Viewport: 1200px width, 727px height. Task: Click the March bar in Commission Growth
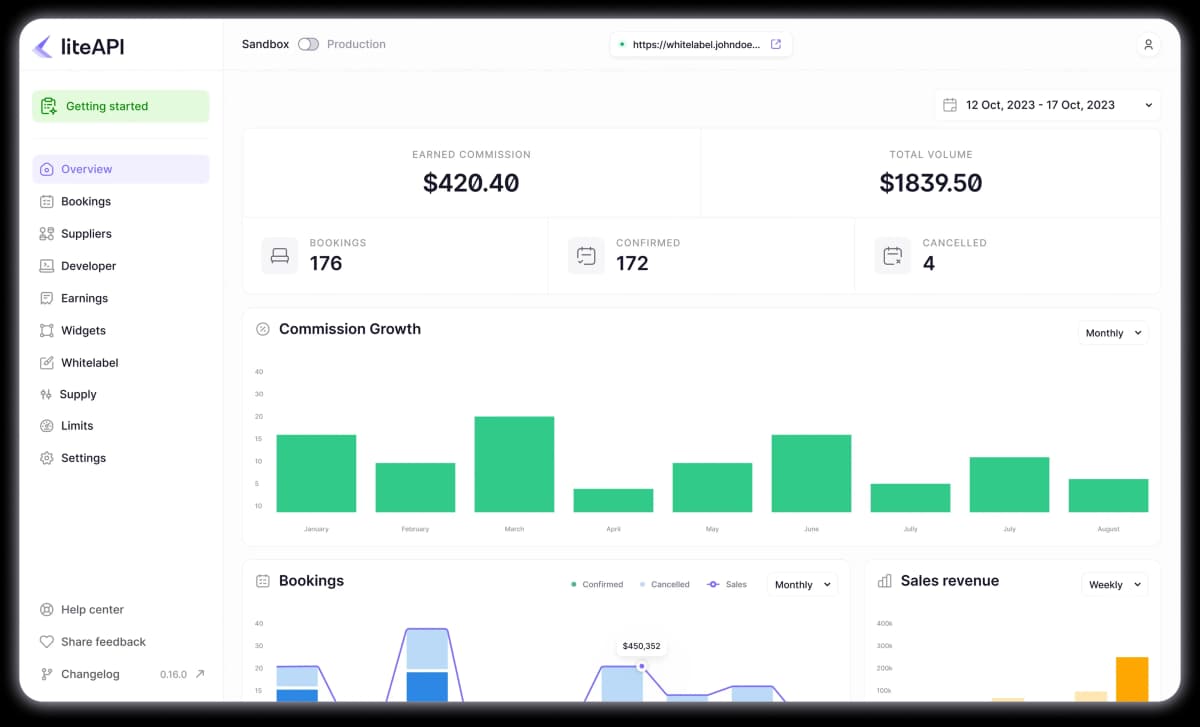(x=514, y=464)
